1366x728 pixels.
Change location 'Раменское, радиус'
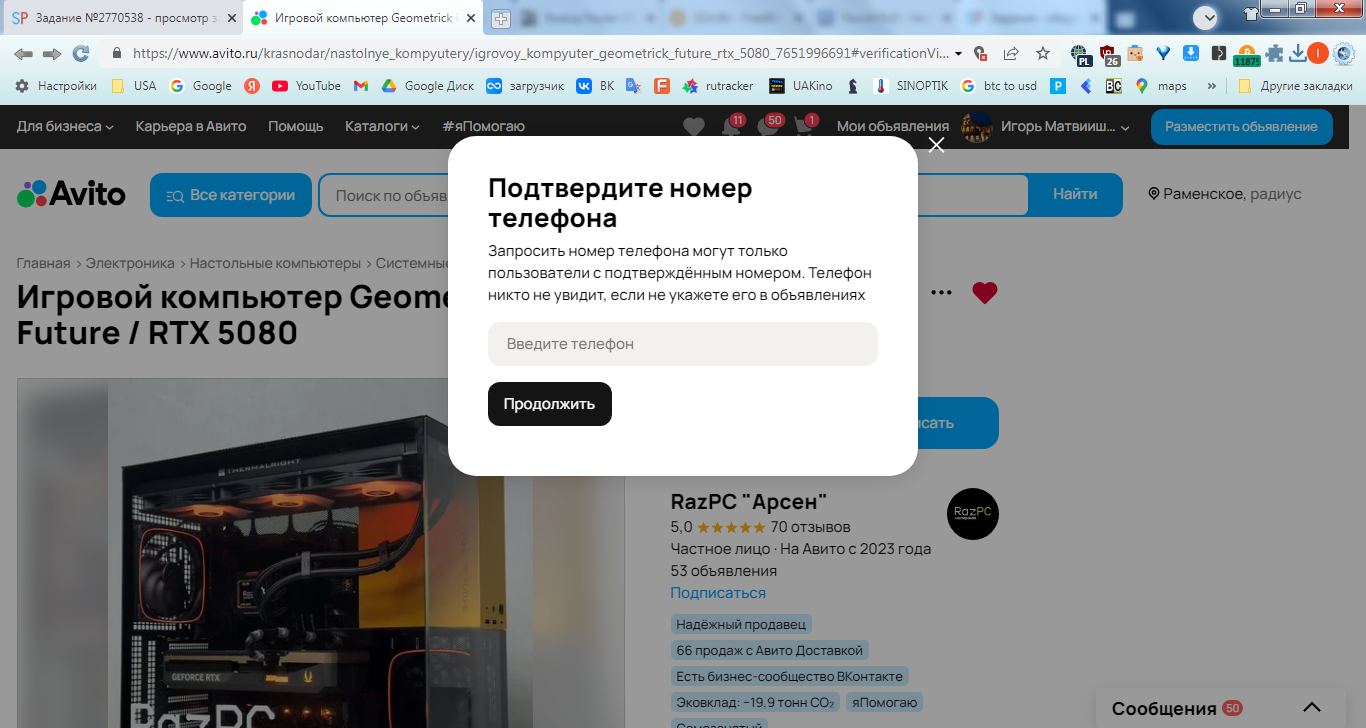(1225, 194)
